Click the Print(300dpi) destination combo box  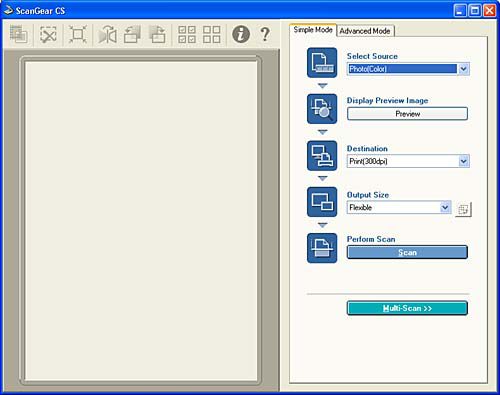tap(408, 161)
